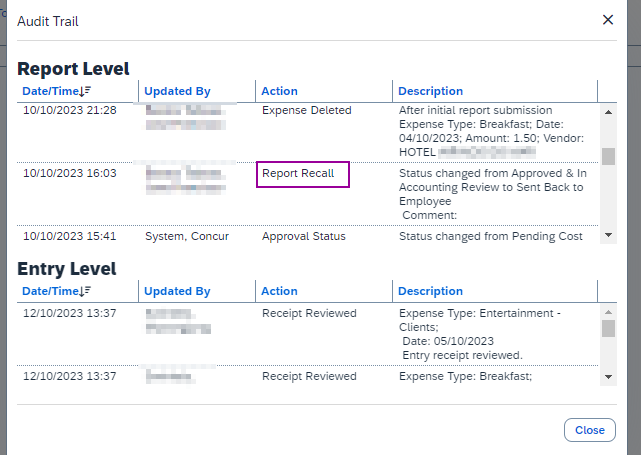This screenshot has height=455, width=641.
Task: Click 'Expense Type: Breakfast;' in Entry Level
Action: point(466,376)
